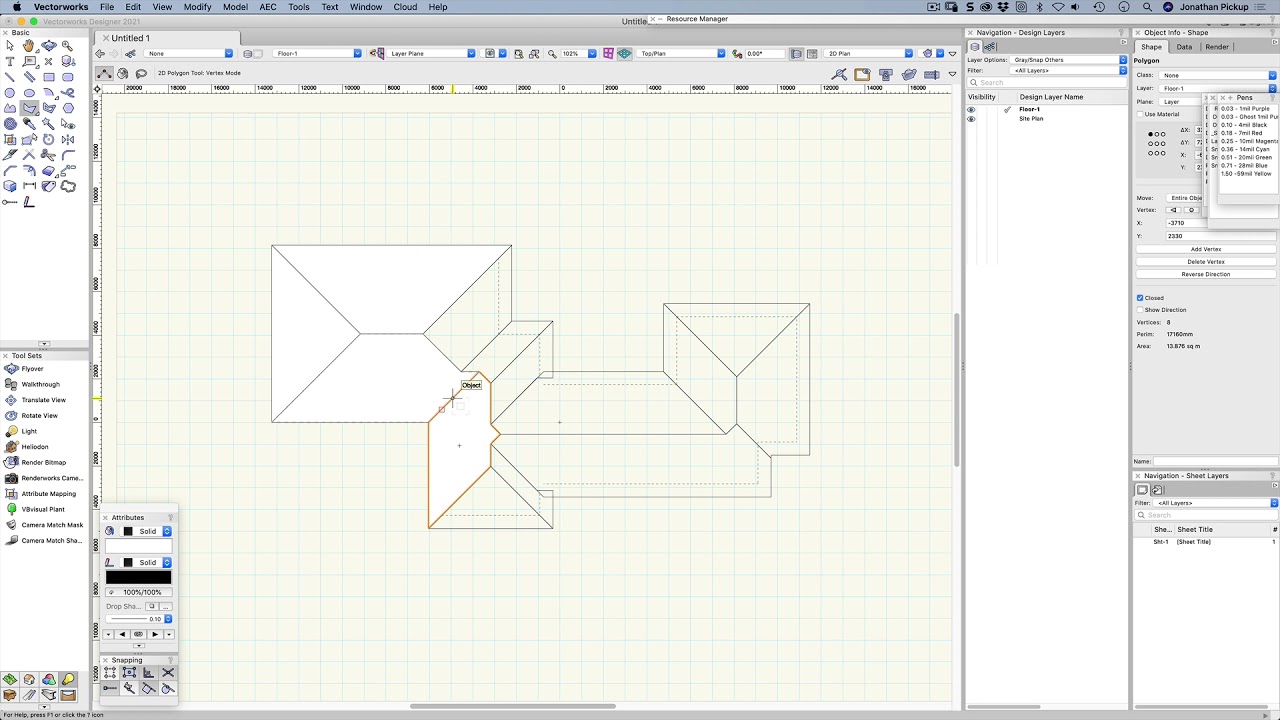Screen dimensions: 1280x720
Task: Select the Linear Dimension tool
Action: [x=29, y=185]
